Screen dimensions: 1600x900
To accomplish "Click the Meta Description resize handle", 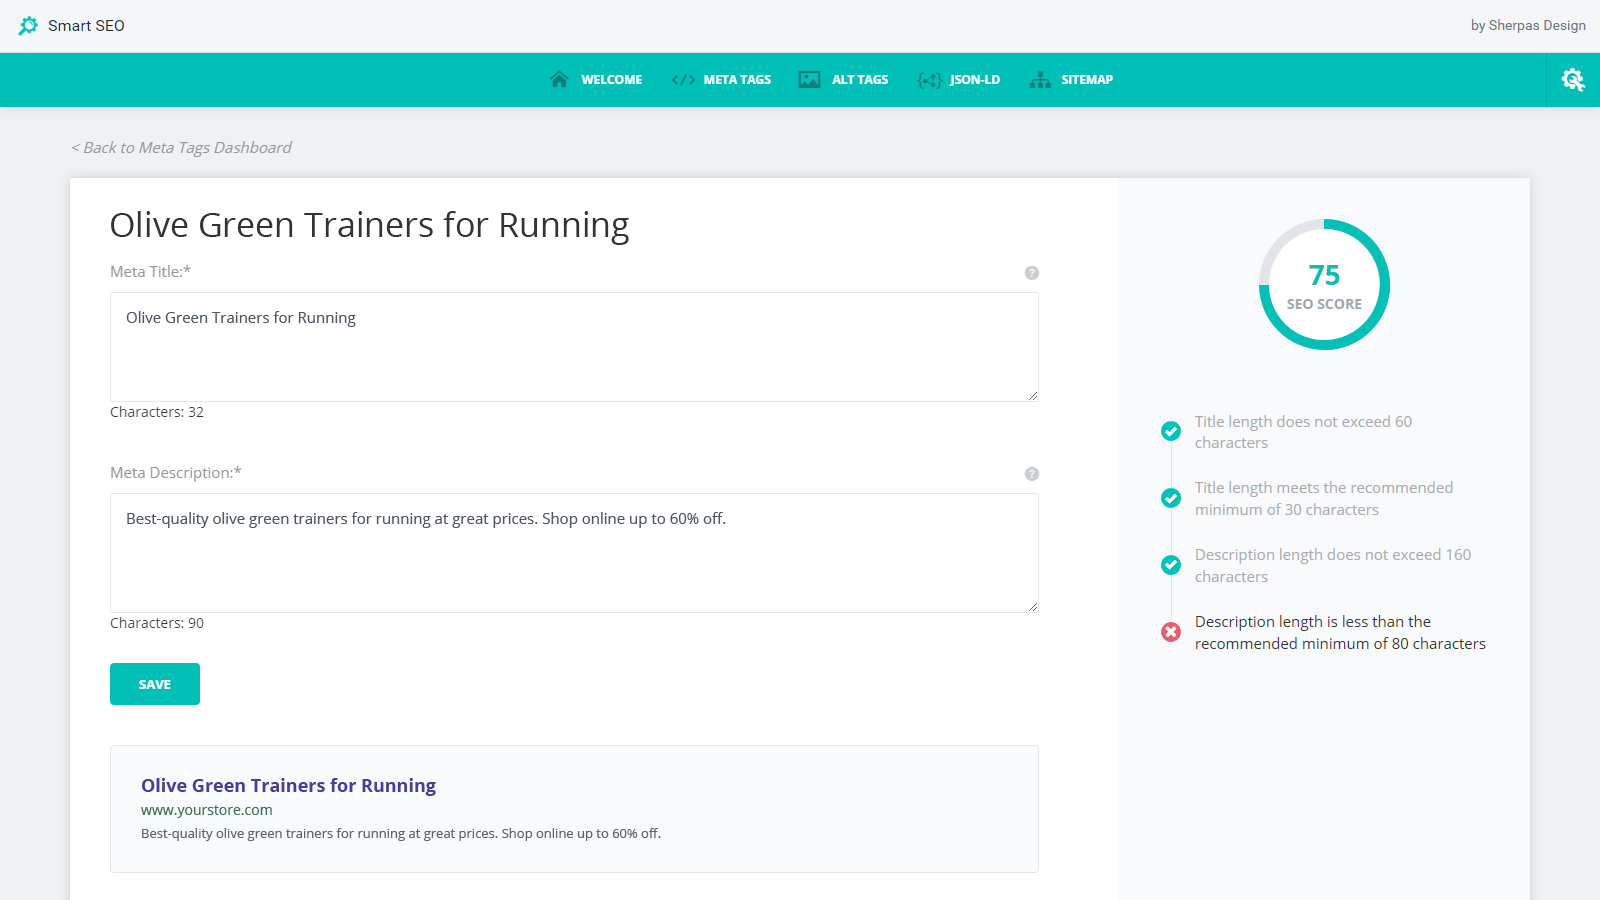I will 1032,606.
